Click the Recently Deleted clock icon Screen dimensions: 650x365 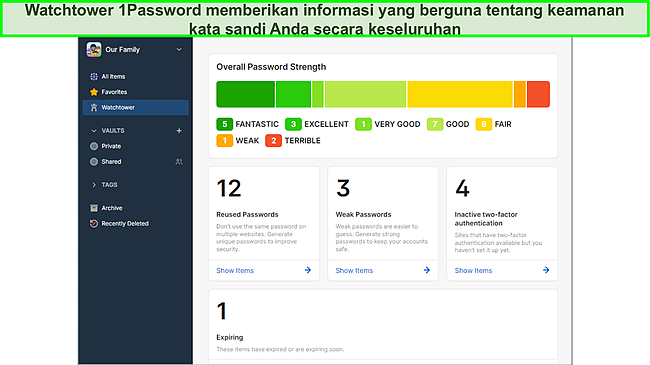pyautogui.click(x=94, y=224)
